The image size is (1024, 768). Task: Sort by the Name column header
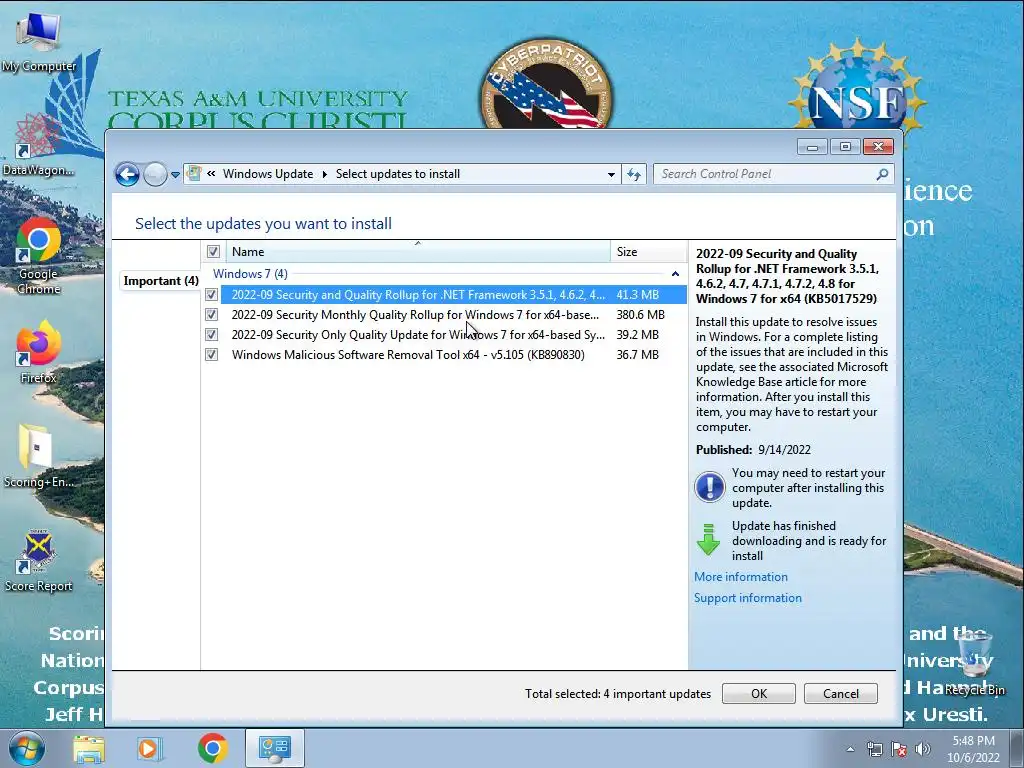pyautogui.click(x=418, y=251)
